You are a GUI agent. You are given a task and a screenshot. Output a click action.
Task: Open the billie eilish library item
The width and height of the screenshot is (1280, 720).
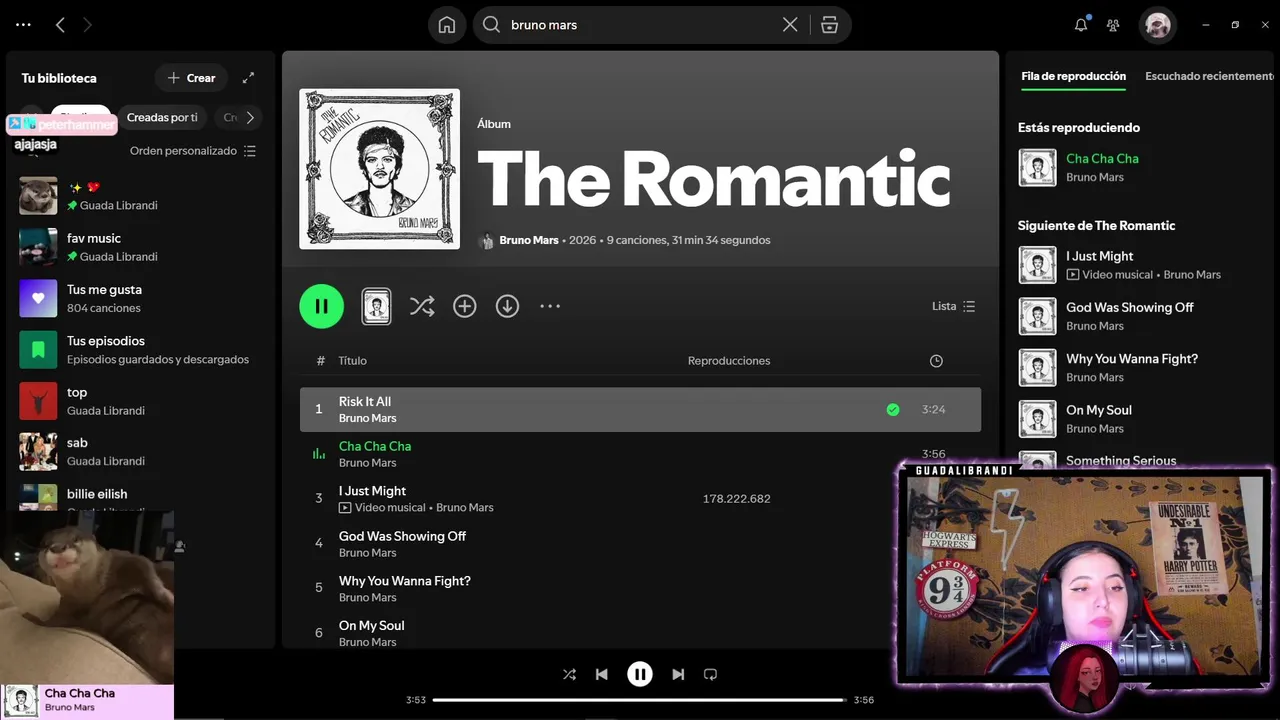click(x=140, y=497)
